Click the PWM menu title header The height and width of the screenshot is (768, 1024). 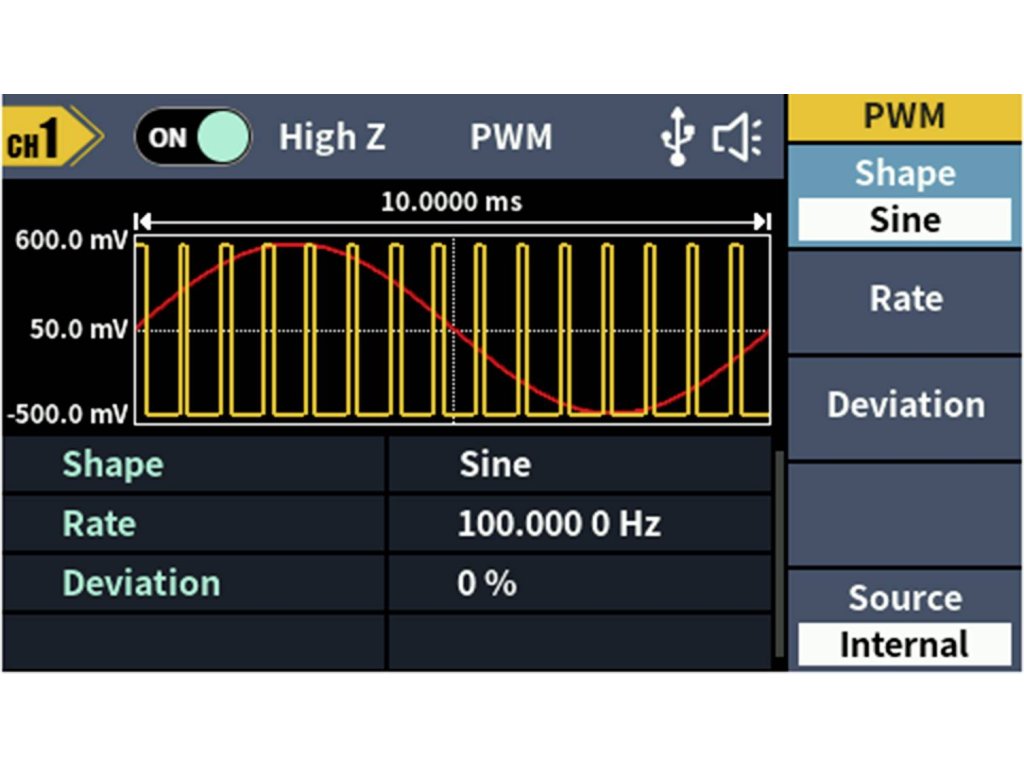(x=905, y=117)
